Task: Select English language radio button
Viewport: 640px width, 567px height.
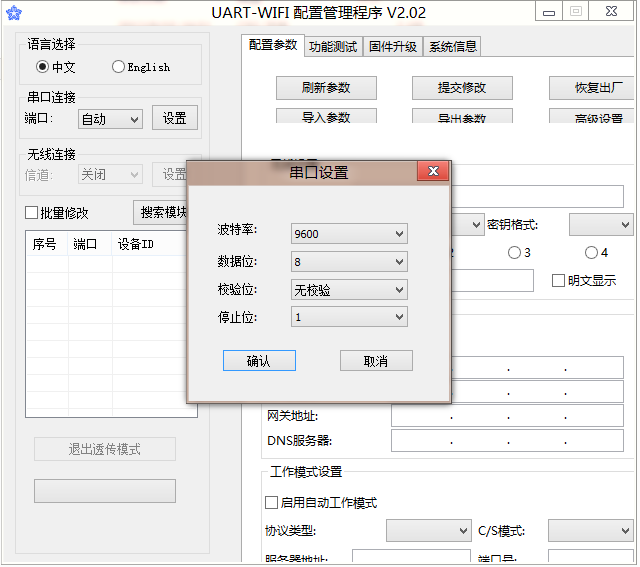Action: pyautogui.click(x=118, y=67)
